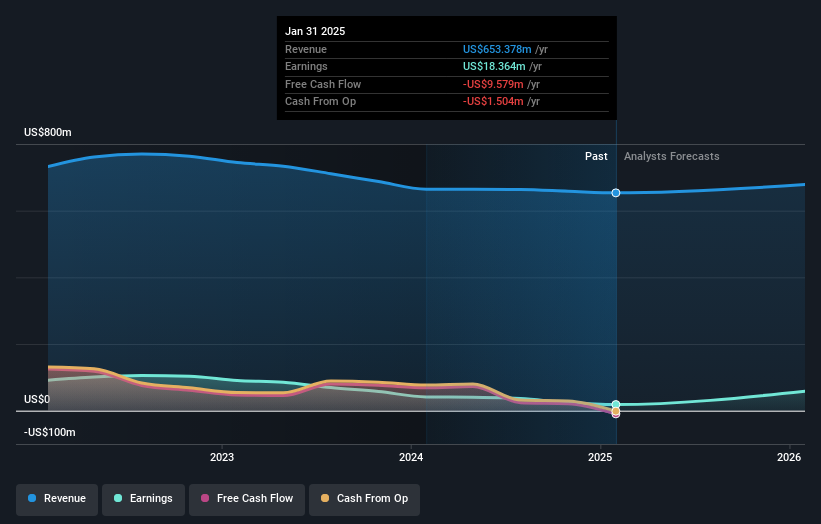Select the orange cash from op data point
The image size is (821, 524).
coord(616,411)
